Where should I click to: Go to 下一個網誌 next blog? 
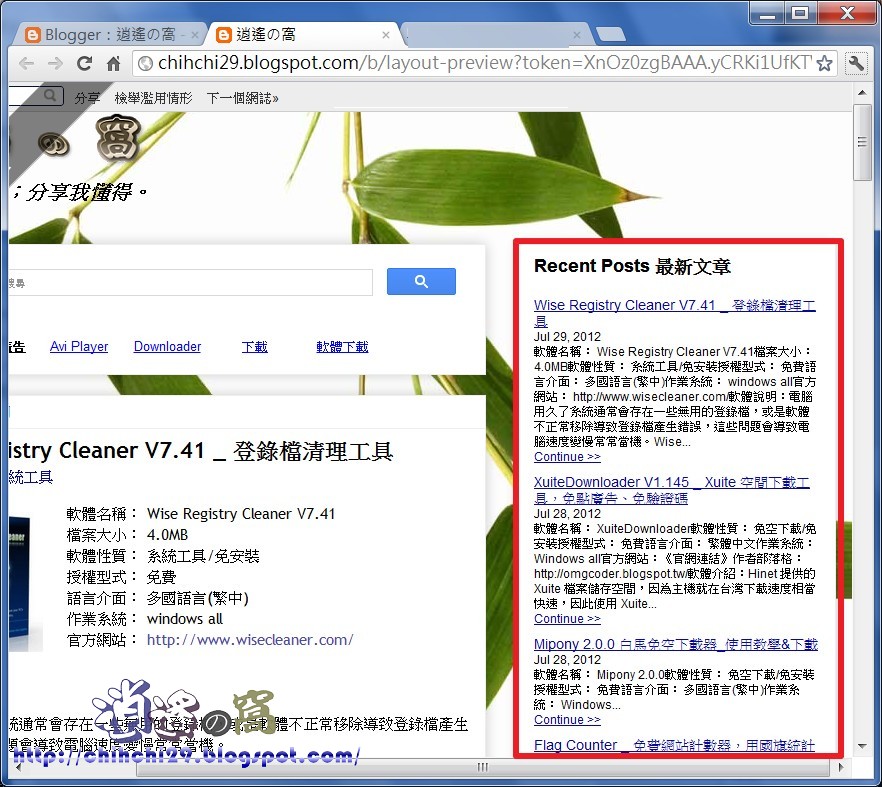[242, 98]
